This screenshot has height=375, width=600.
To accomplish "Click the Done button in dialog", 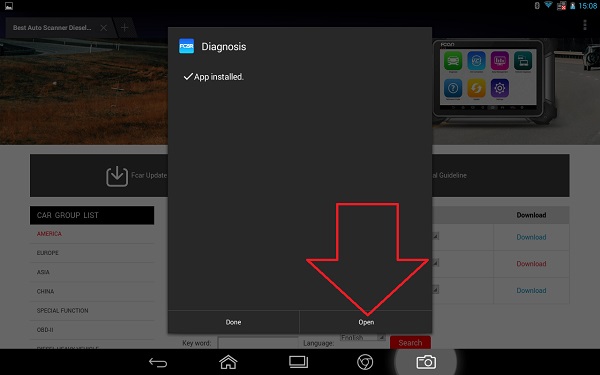I will coord(233,322).
